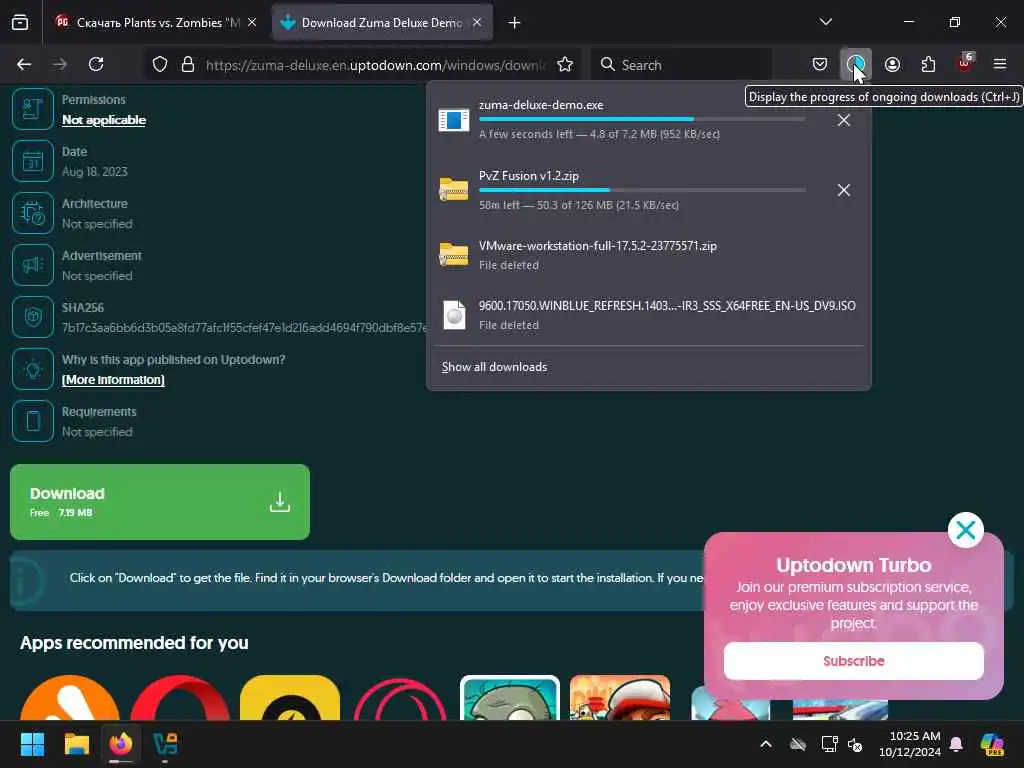Show hidden system tray icons
Screen dimensions: 1024x768
coord(766,744)
